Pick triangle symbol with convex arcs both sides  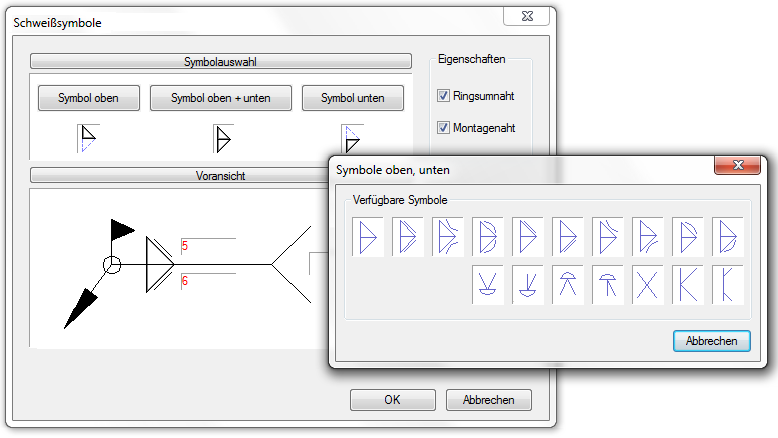click(487, 237)
